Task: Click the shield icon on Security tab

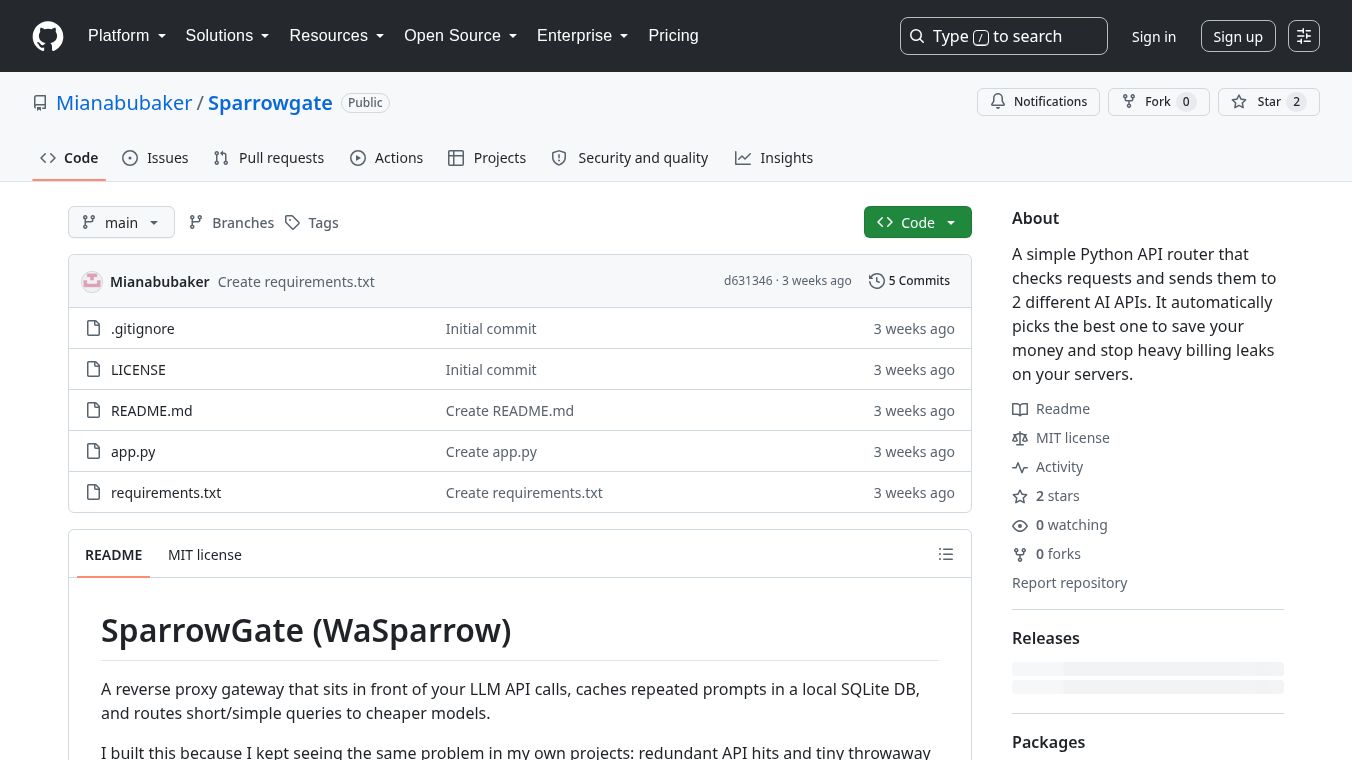Action: pos(559,158)
